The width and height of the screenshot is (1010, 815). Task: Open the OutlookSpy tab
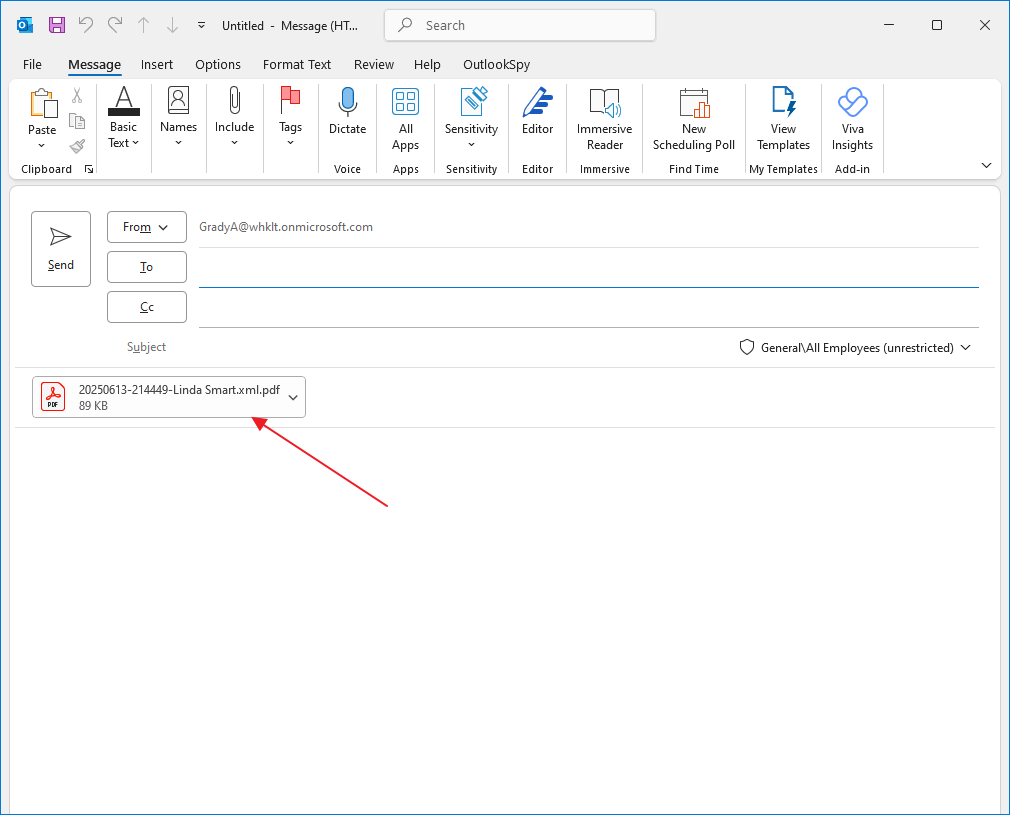coord(497,64)
